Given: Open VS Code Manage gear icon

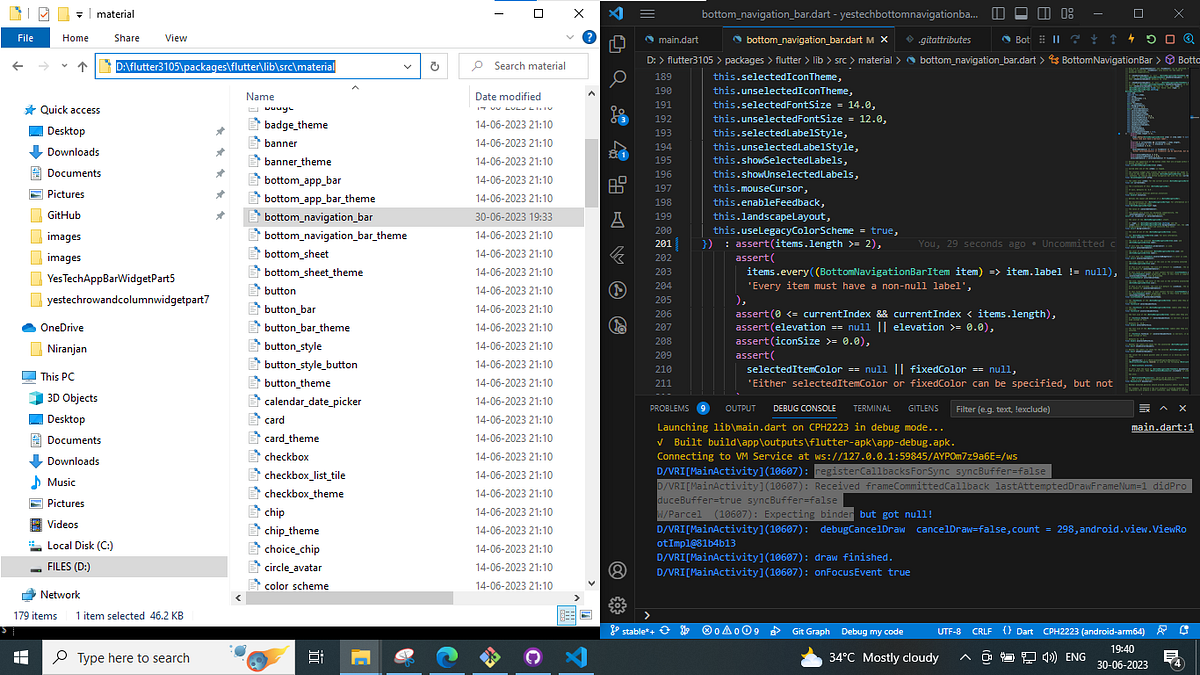Looking at the screenshot, I should (618, 604).
